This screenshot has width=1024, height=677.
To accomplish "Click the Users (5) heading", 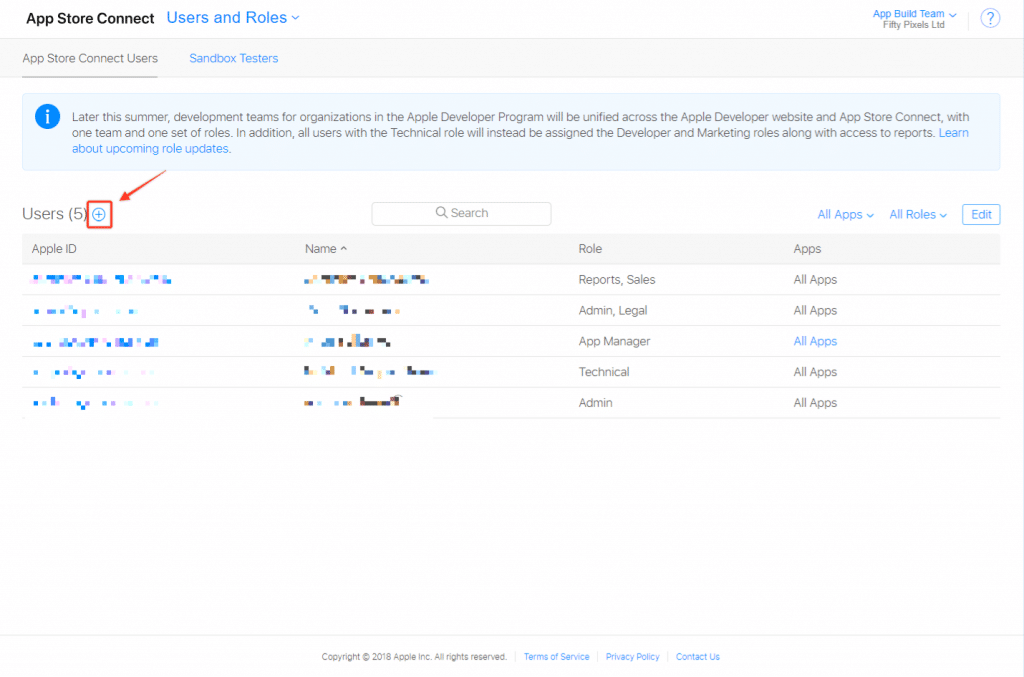I will (x=55, y=214).
